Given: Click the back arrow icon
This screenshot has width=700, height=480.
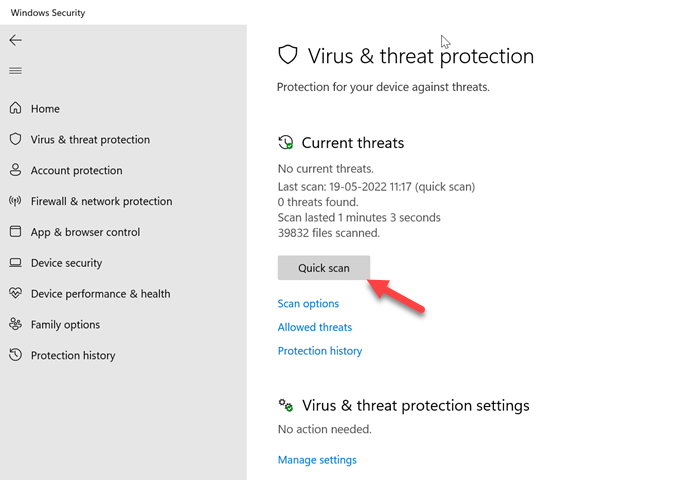Looking at the screenshot, I should (15, 40).
